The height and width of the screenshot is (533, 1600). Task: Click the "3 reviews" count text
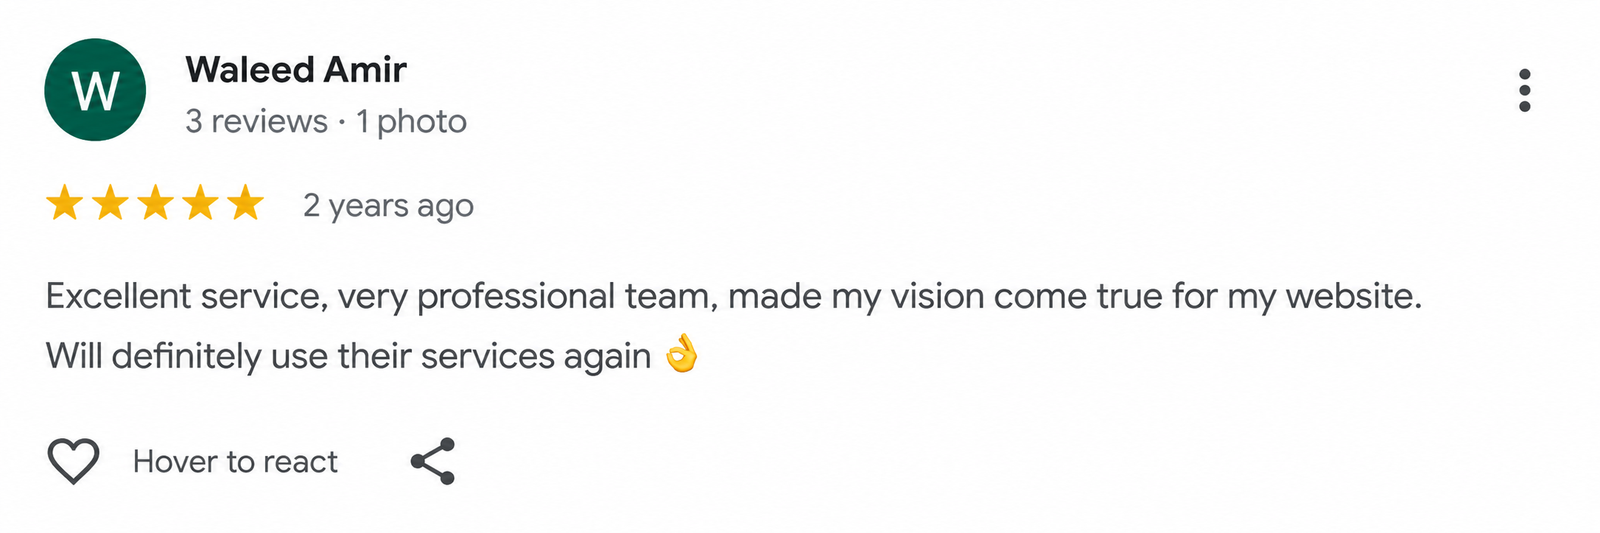tap(256, 121)
